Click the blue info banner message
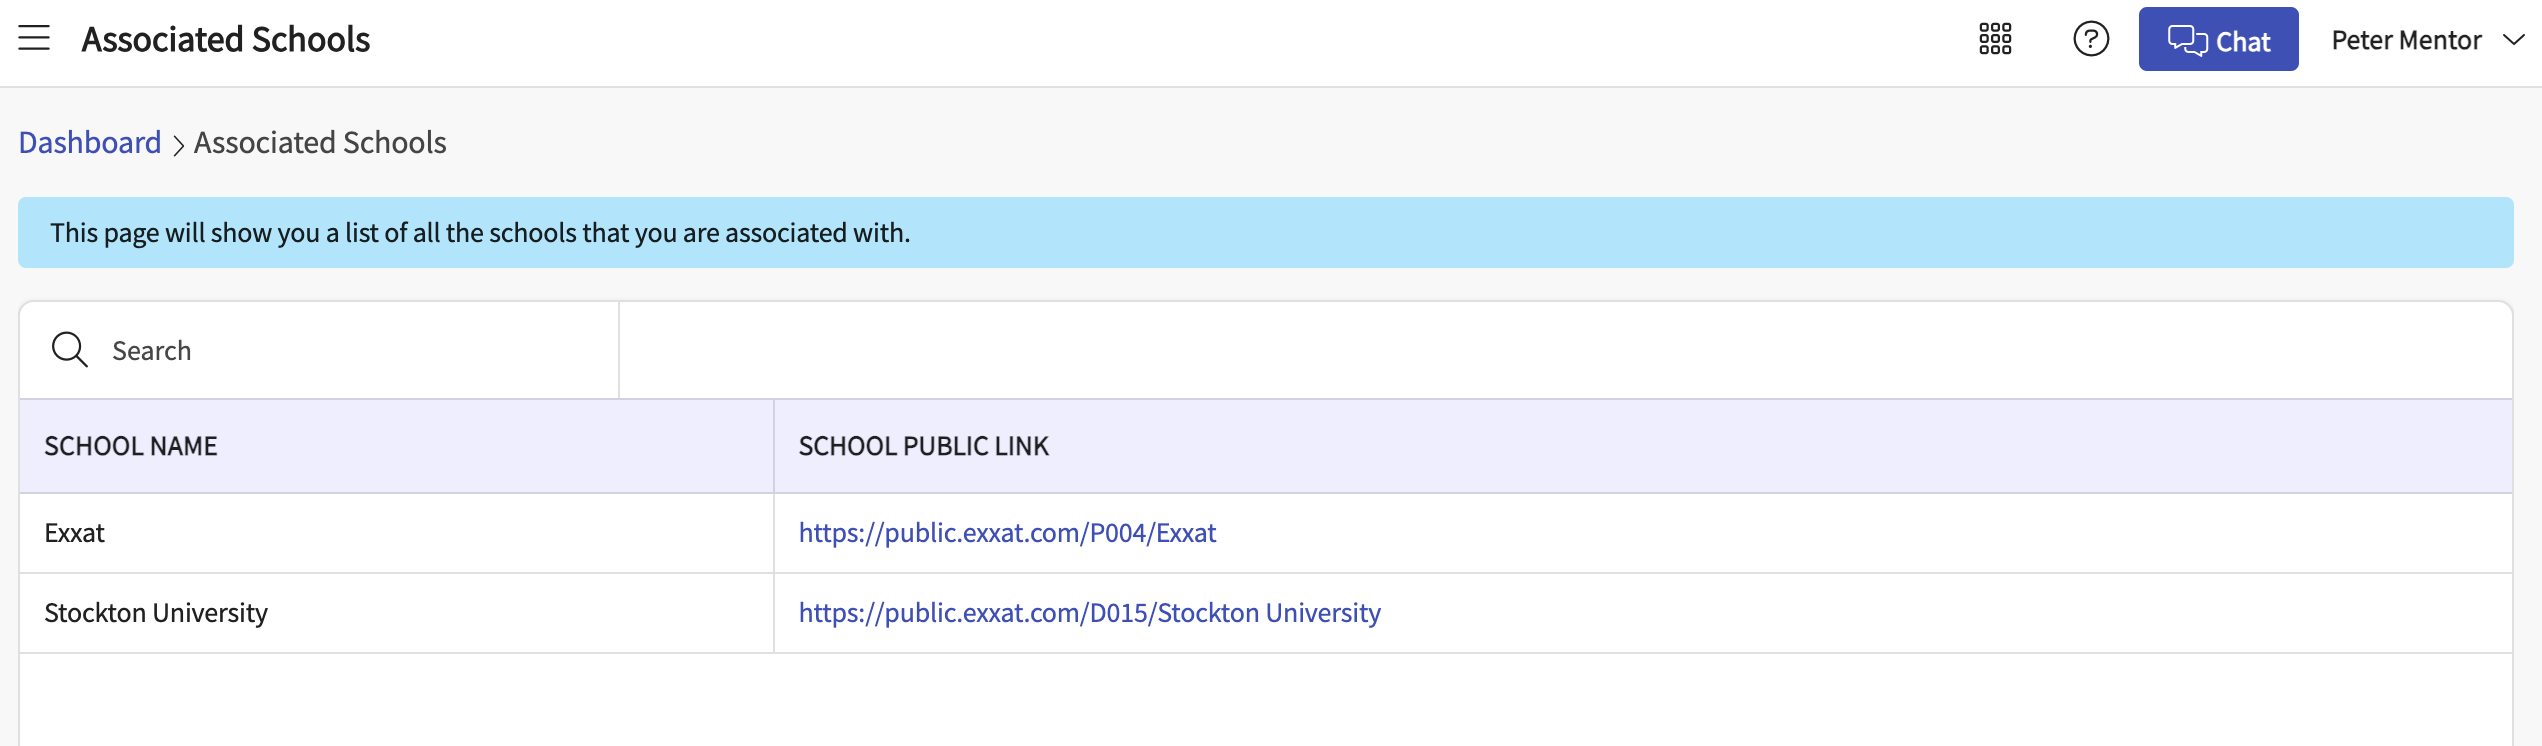 [x=480, y=233]
